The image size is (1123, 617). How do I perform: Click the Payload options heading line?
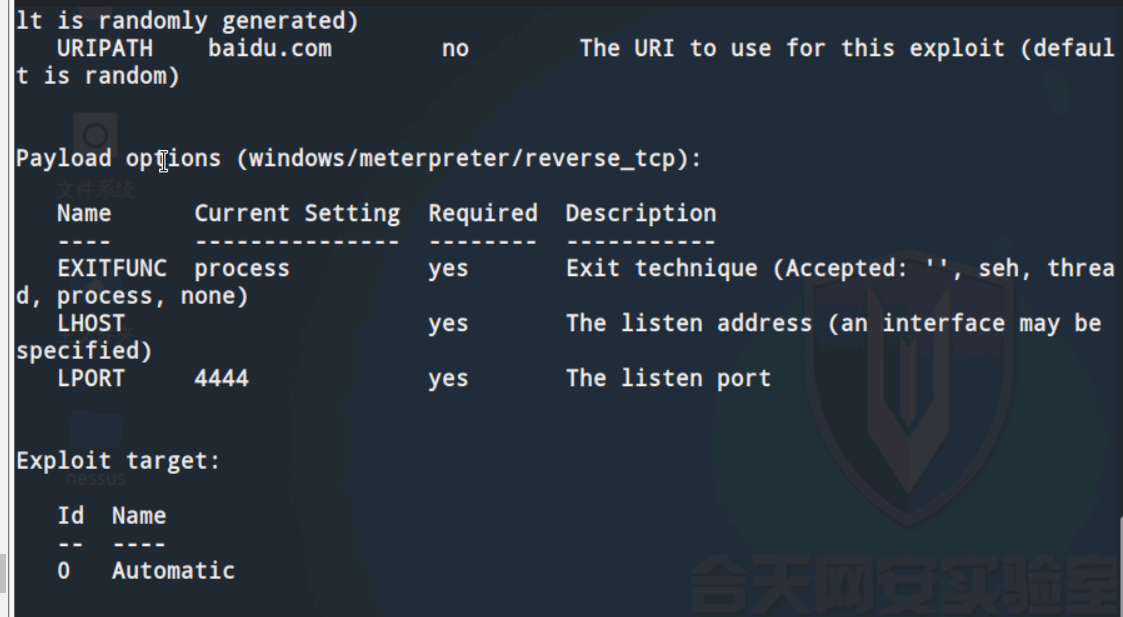pyautogui.click(x=118, y=158)
